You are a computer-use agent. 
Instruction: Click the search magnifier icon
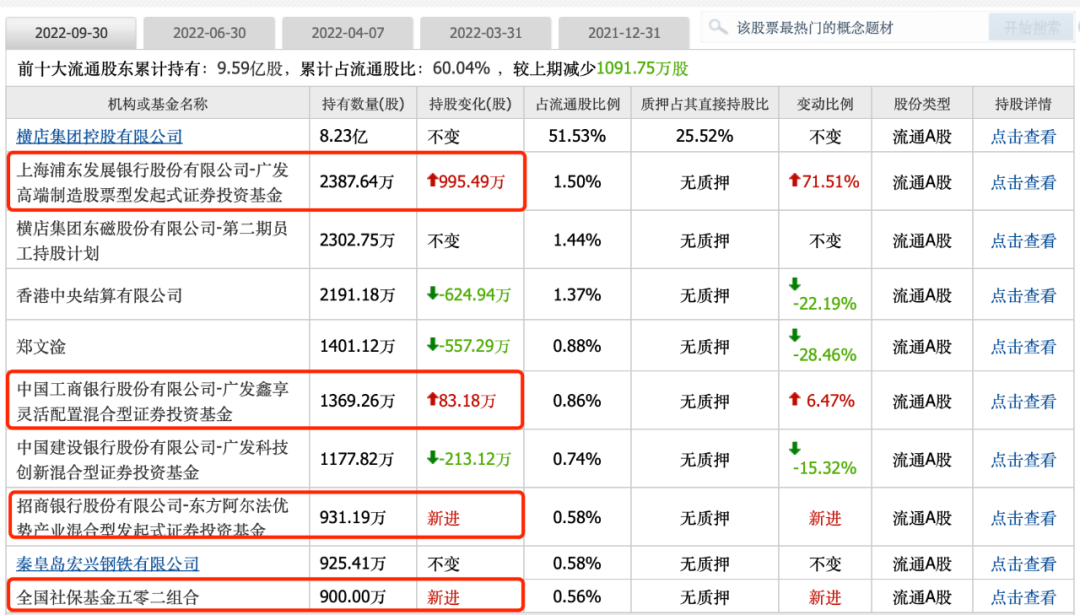(x=718, y=28)
